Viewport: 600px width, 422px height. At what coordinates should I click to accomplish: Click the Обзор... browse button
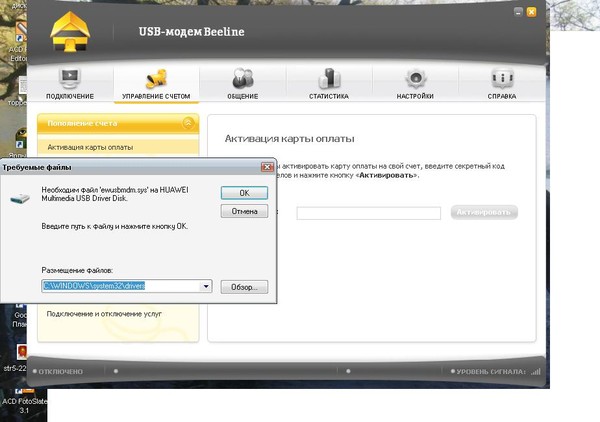[x=244, y=287]
